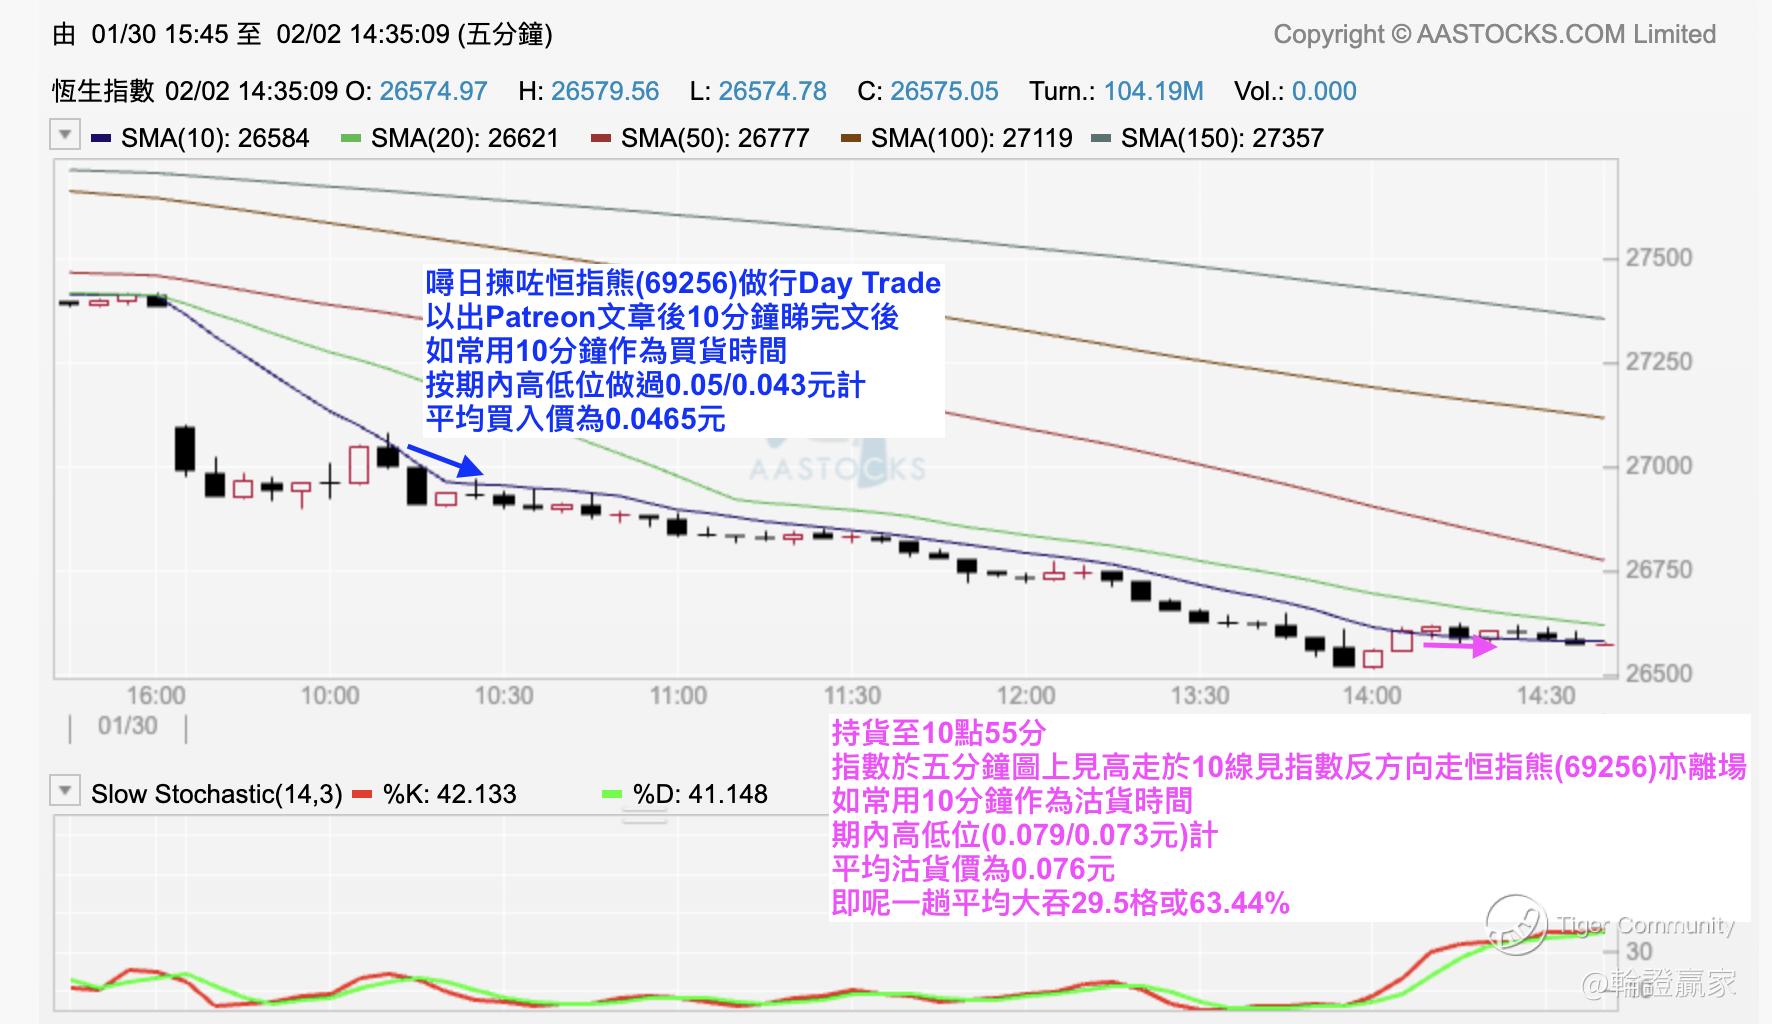This screenshot has height=1024, width=1772.
Task: Click the 11:30 time axis label
Action: [x=852, y=695]
